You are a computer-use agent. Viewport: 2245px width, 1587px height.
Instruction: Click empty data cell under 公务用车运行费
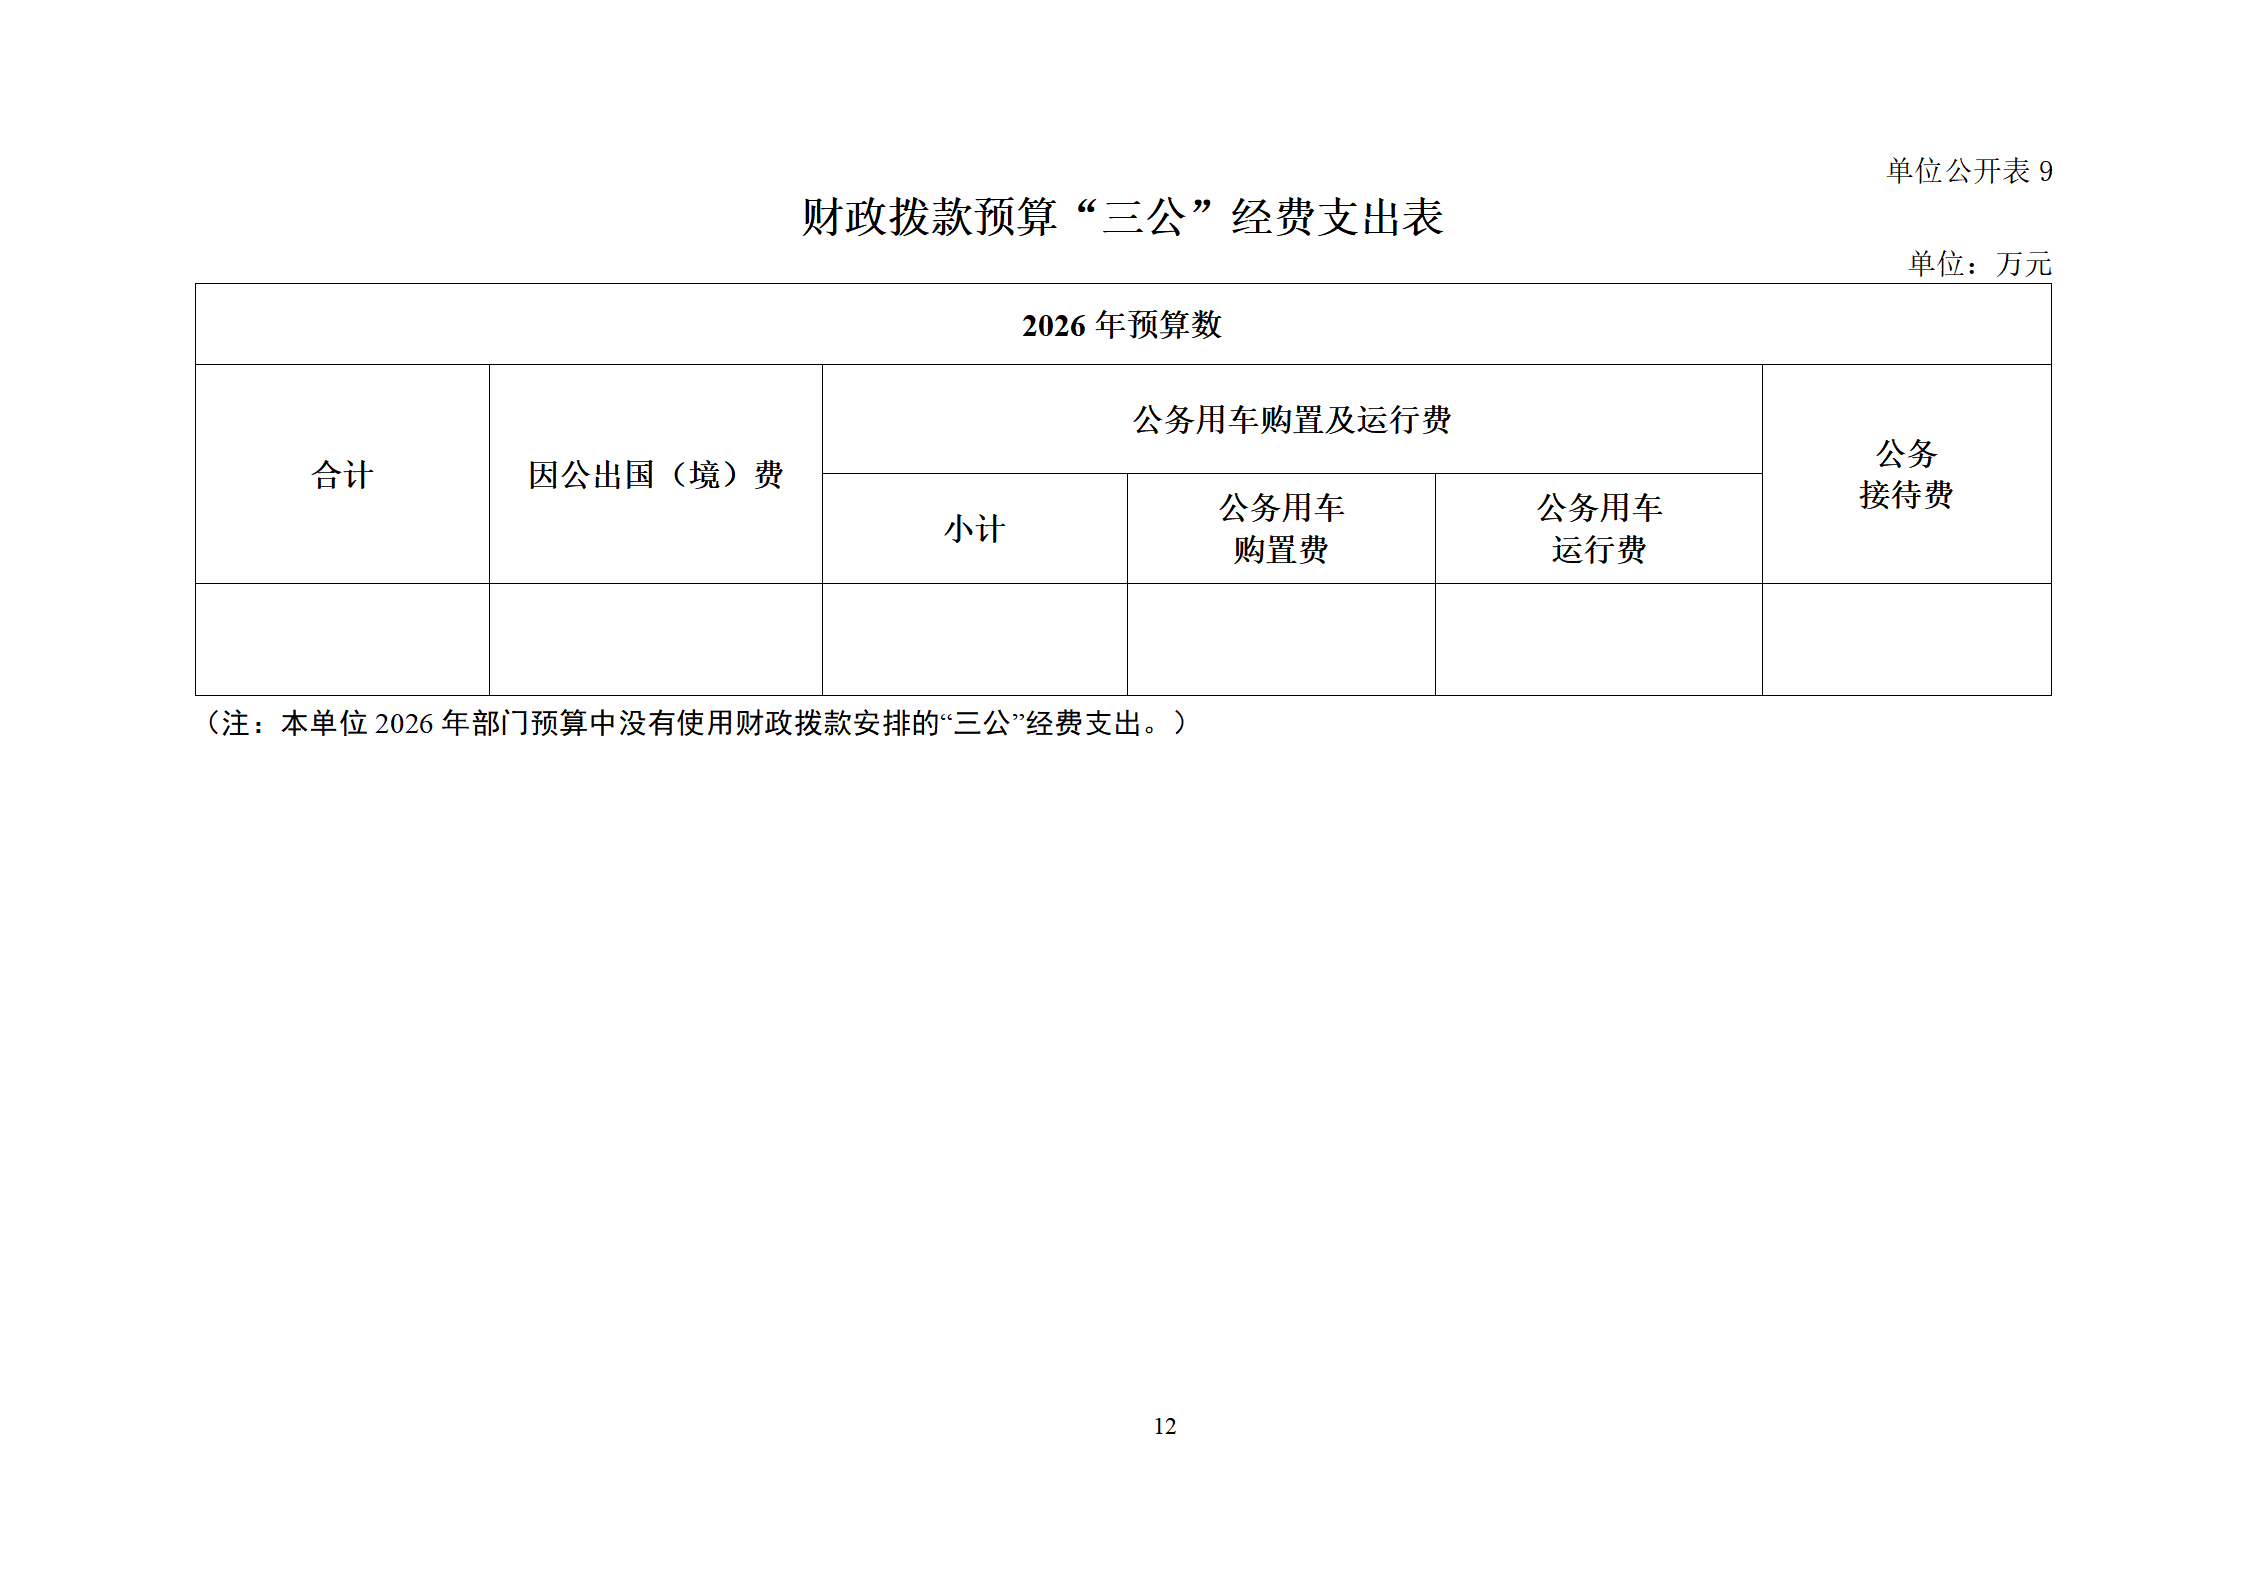click(x=1598, y=640)
